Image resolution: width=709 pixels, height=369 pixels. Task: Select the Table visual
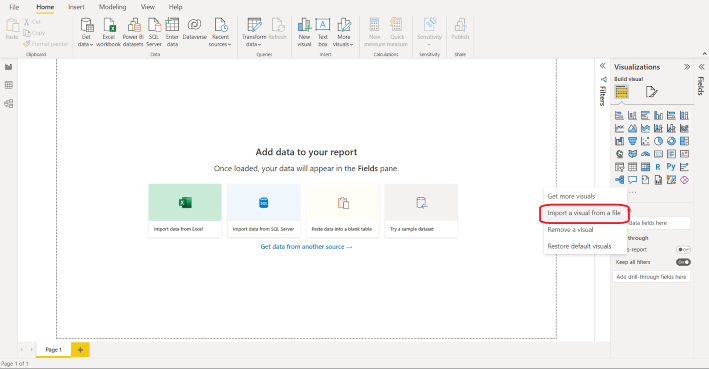pyautogui.click(x=633, y=167)
